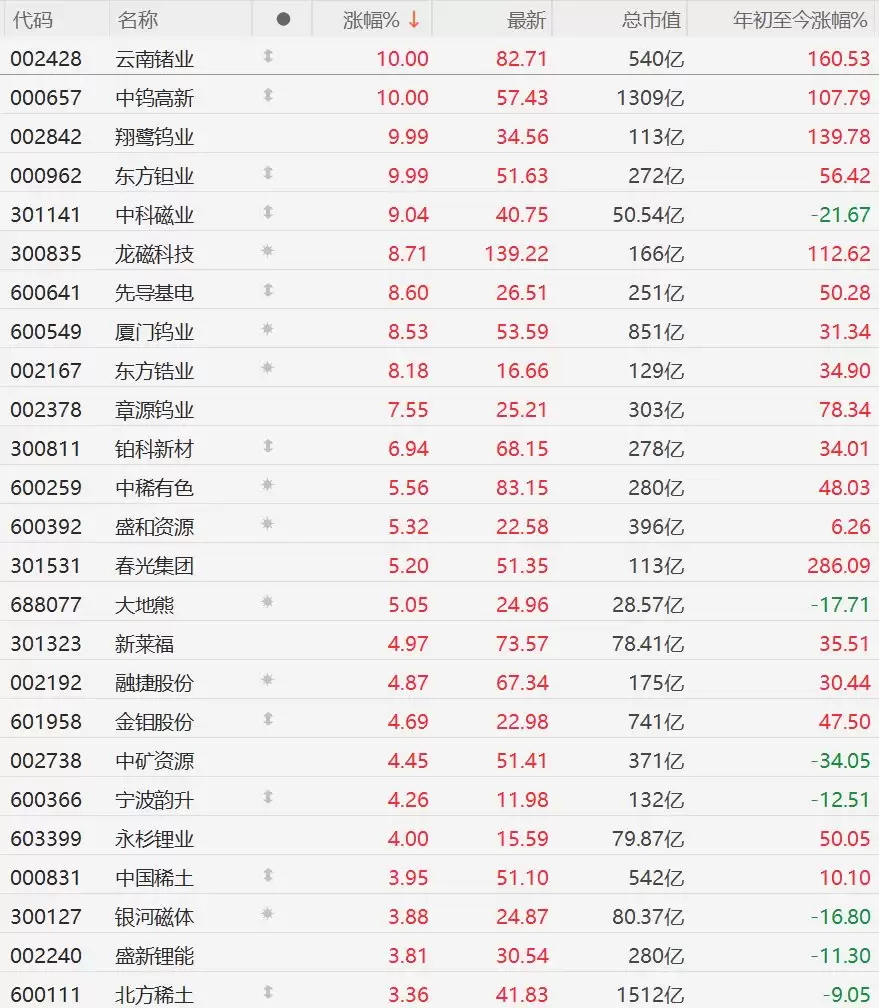Click market cap 50.54亿
This screenshot has height=1008, width=879.
coord(648,215)
